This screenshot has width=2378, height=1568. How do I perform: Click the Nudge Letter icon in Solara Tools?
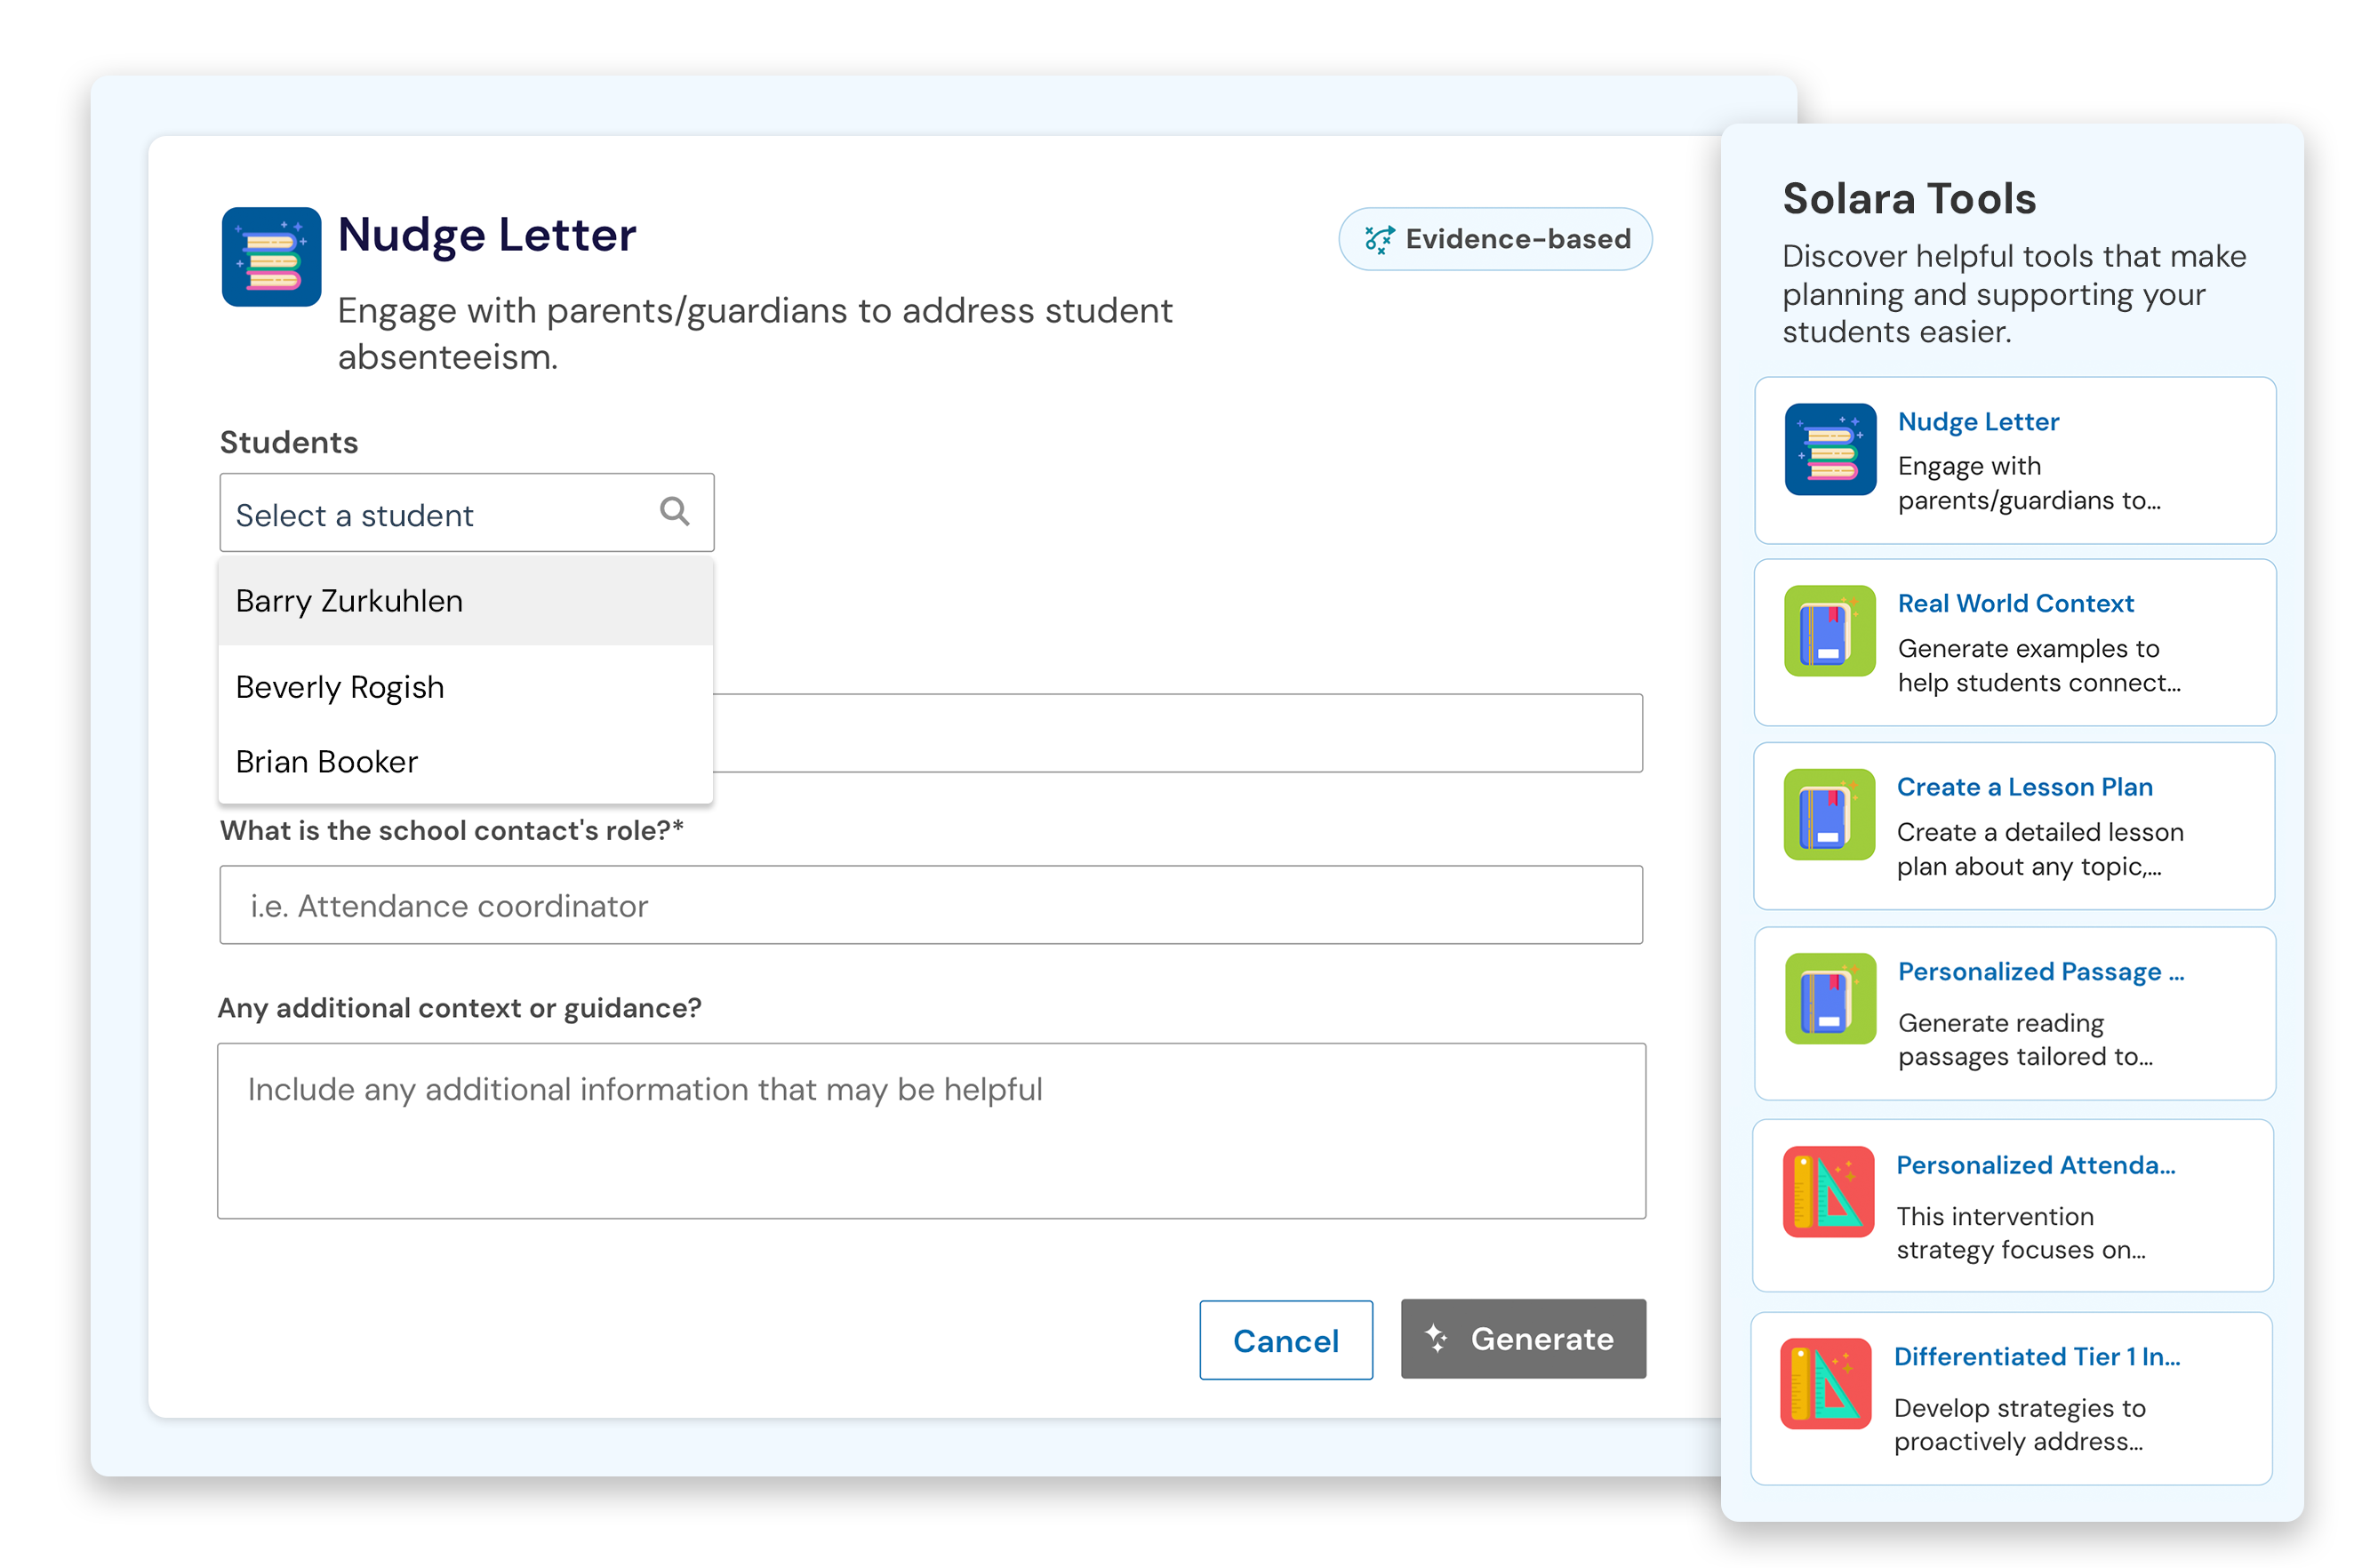coord(1830,449)
